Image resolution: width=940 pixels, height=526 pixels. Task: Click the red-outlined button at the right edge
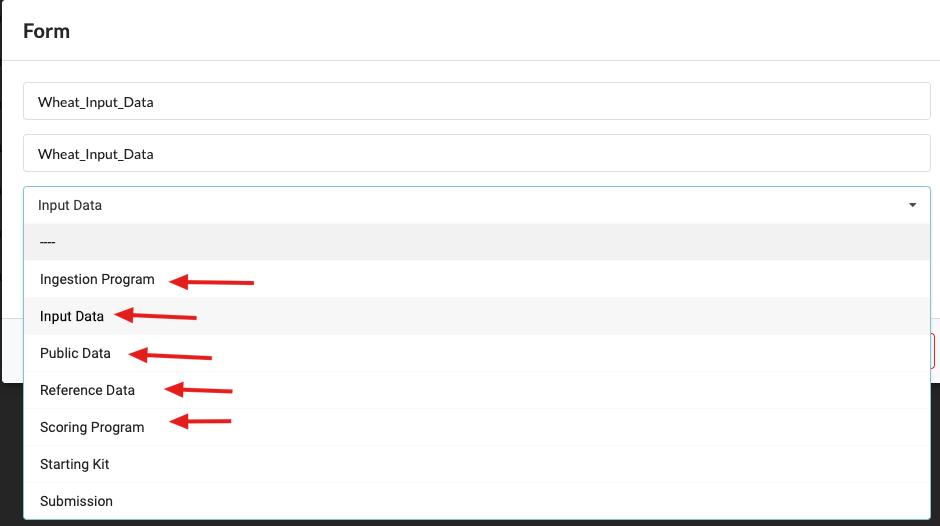[934, 351]
